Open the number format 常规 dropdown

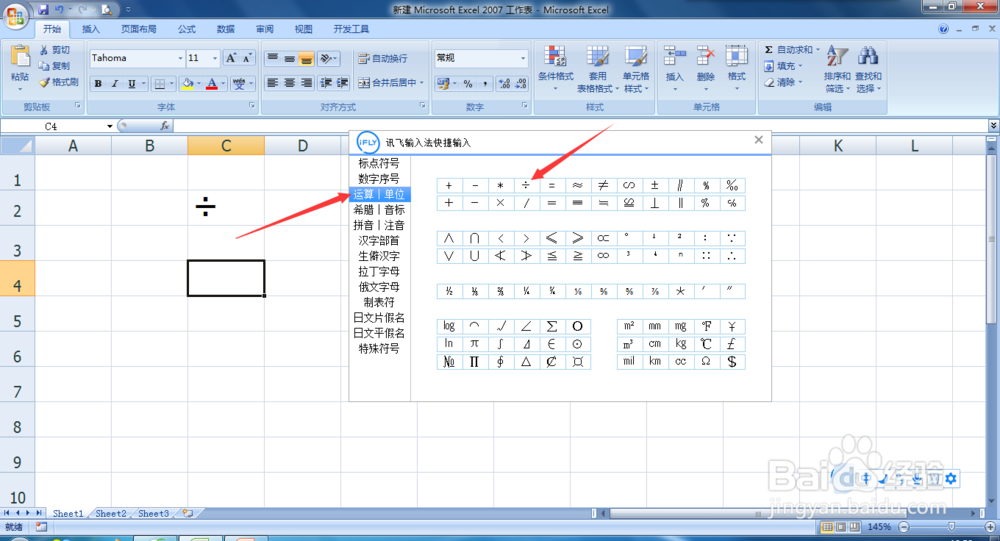(523, 58)
